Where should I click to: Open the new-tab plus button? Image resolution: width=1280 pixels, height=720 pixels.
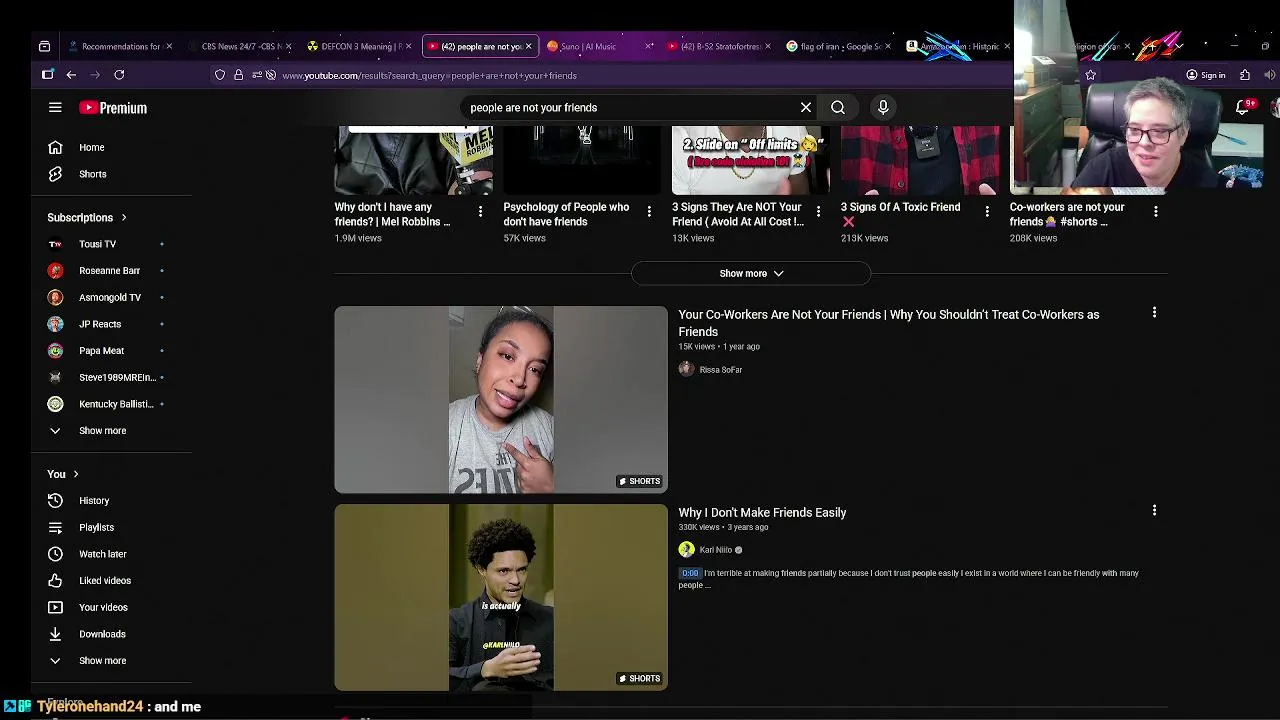[x=1153, y=46]
